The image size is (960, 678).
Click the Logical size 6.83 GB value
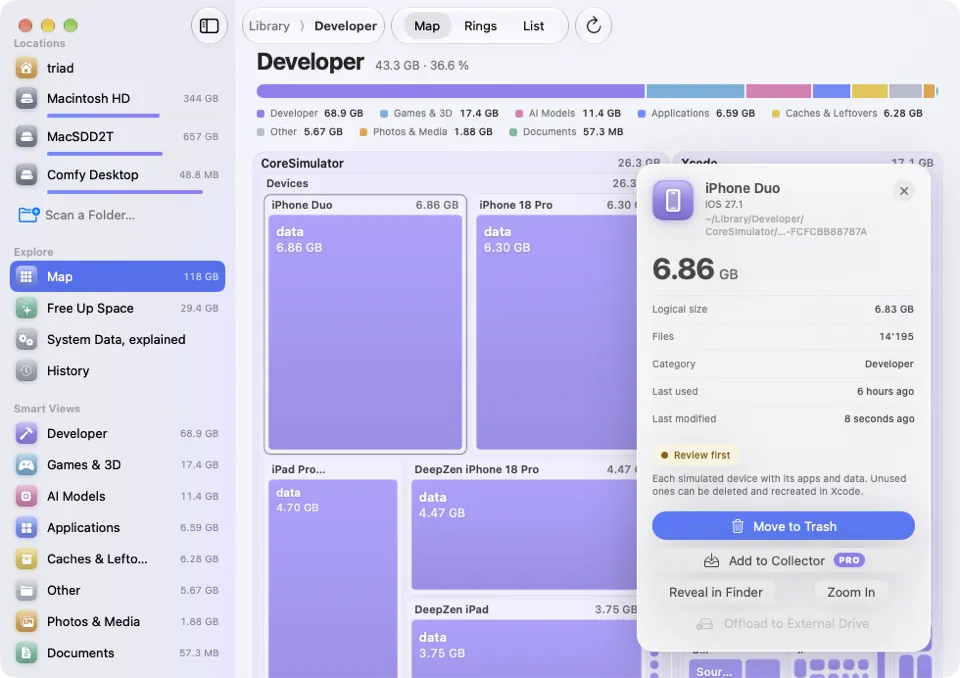click(894, 309)
